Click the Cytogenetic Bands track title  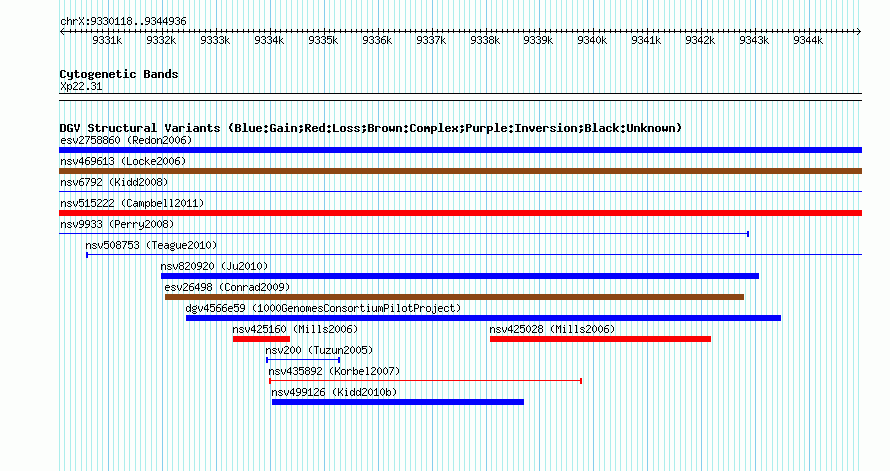(119, 74)
